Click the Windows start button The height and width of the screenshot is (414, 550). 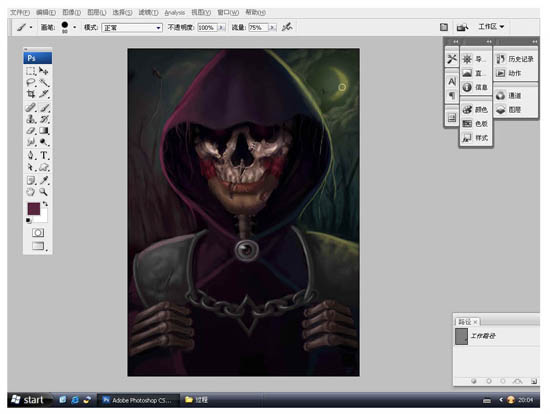click(28, 400)
